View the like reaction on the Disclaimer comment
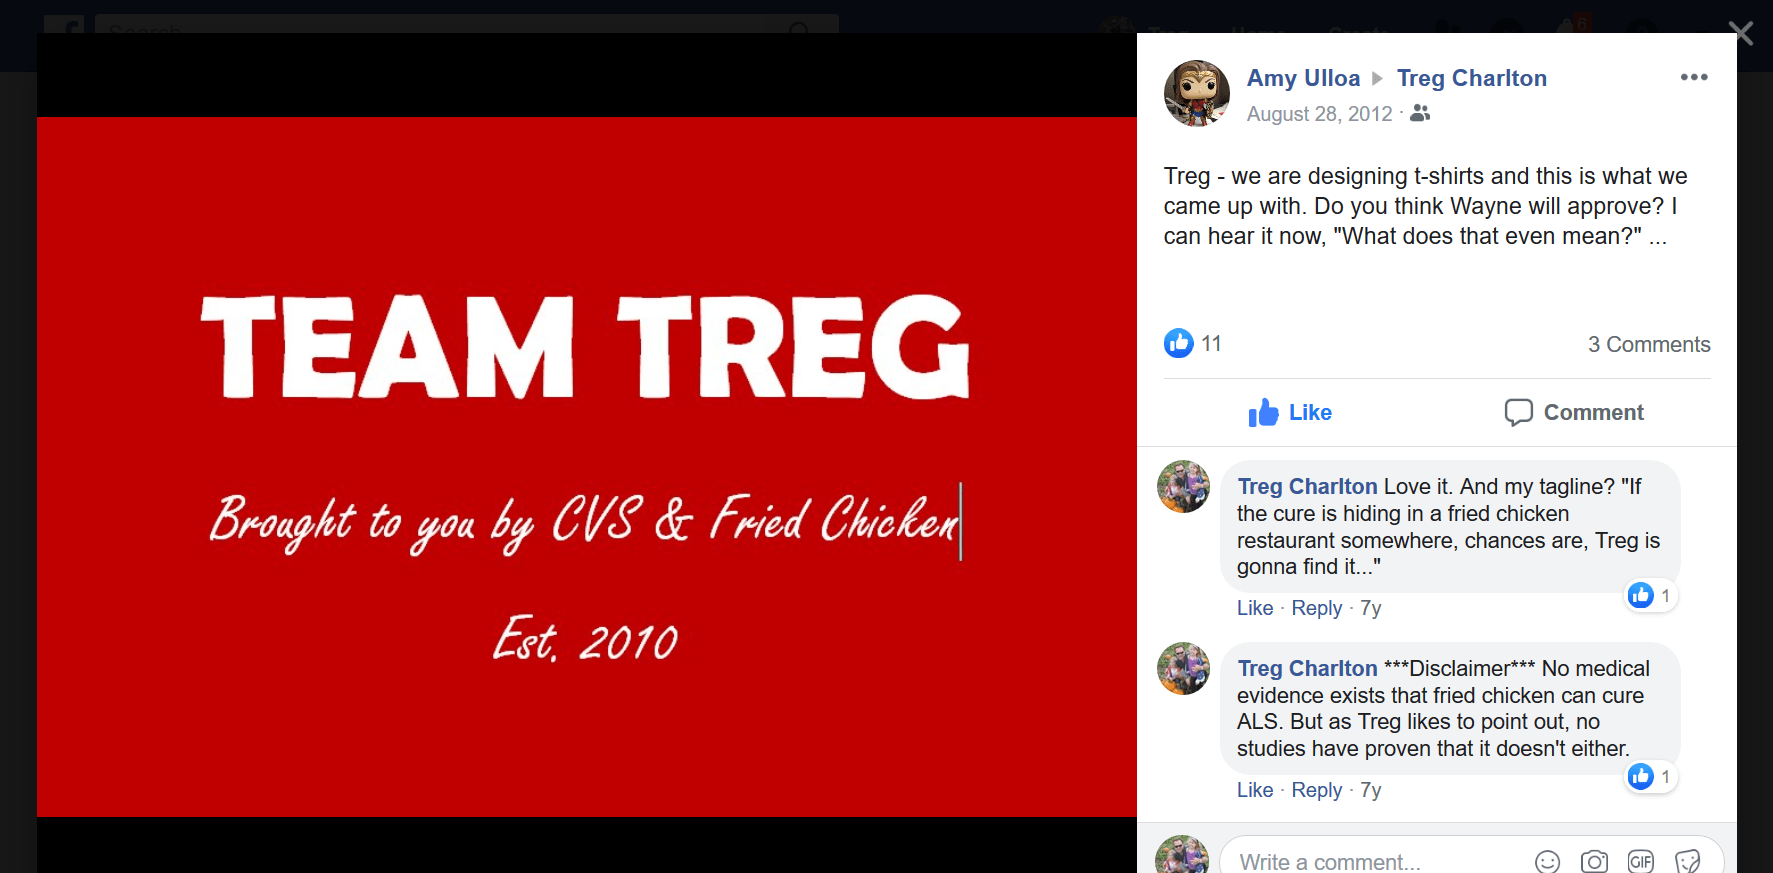 click(x=1650, y=776)
